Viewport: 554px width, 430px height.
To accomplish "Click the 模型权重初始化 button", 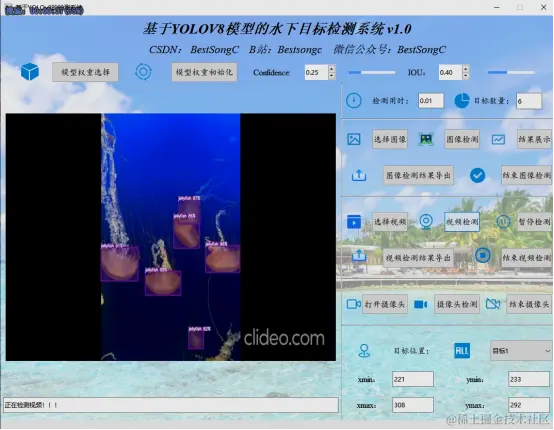I will (204, 72).
